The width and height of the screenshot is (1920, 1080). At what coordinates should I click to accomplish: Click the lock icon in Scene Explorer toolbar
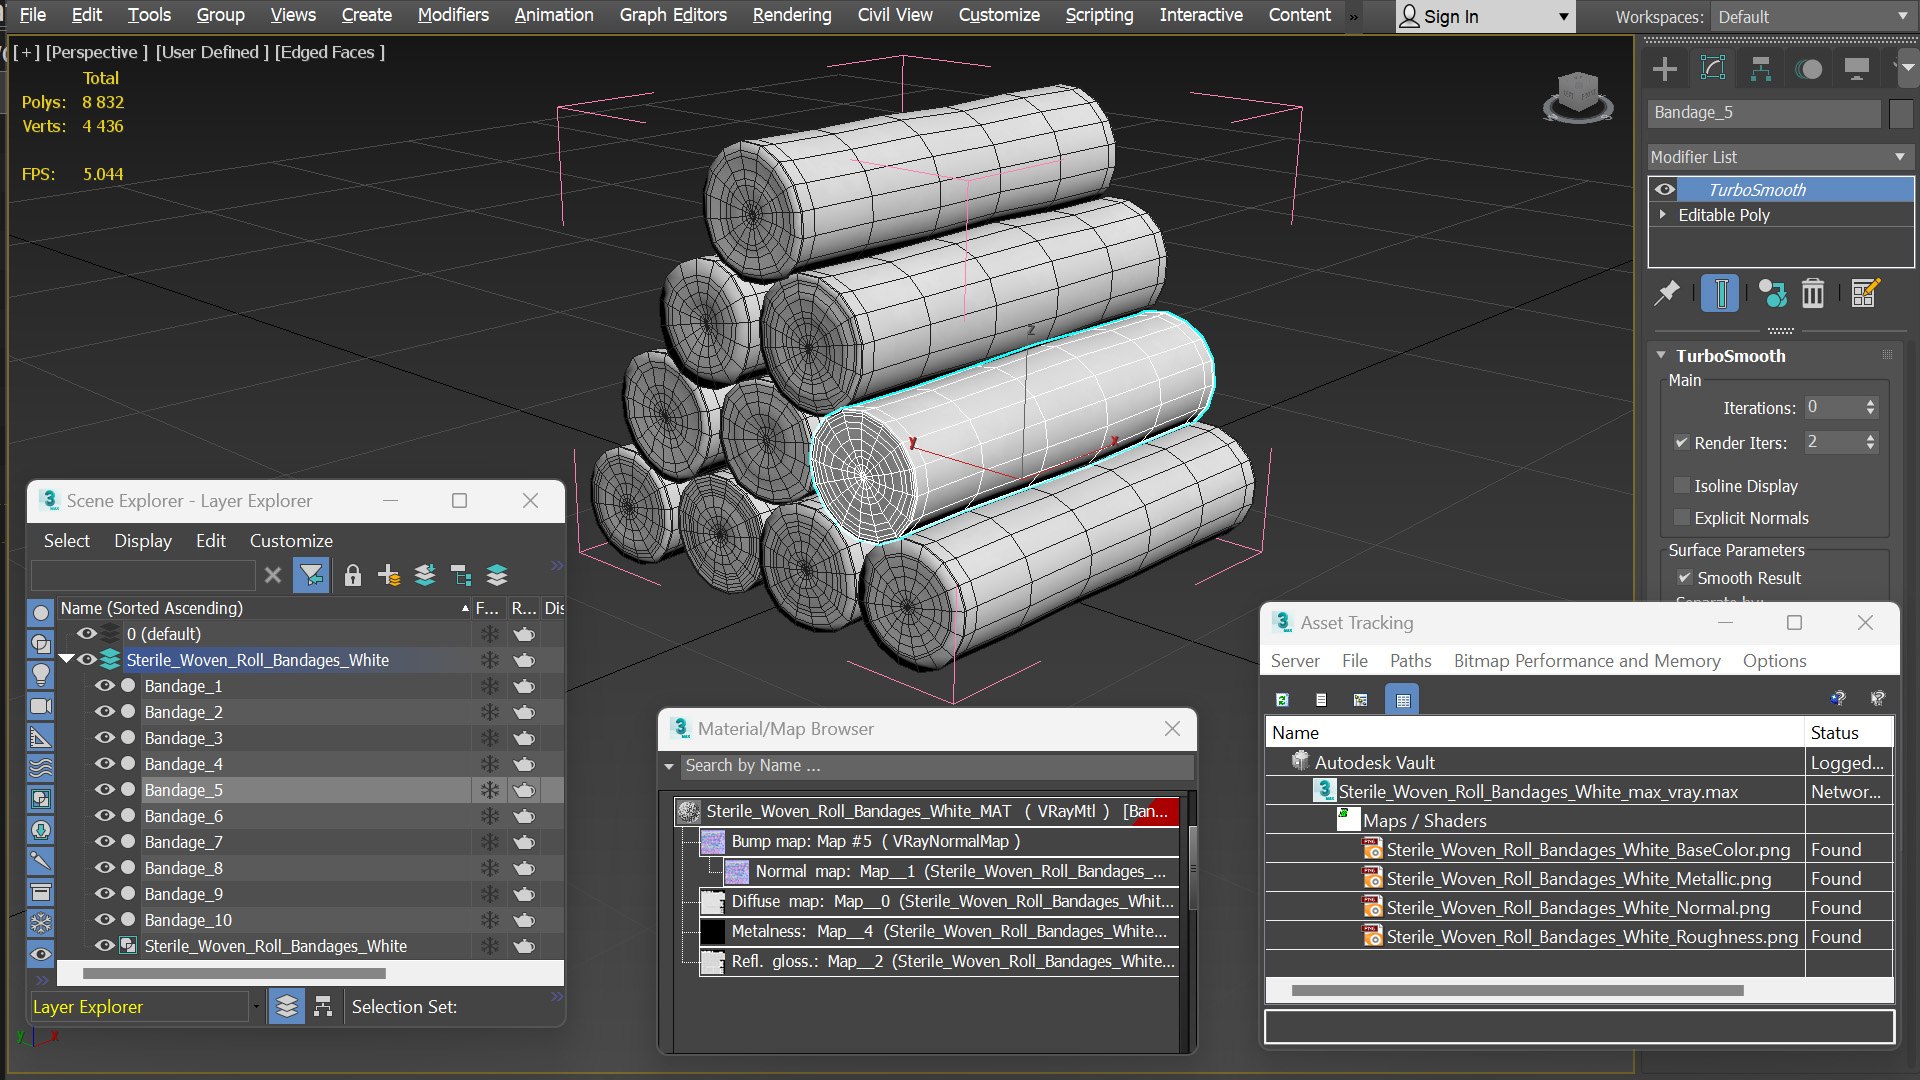coord(353,575)
